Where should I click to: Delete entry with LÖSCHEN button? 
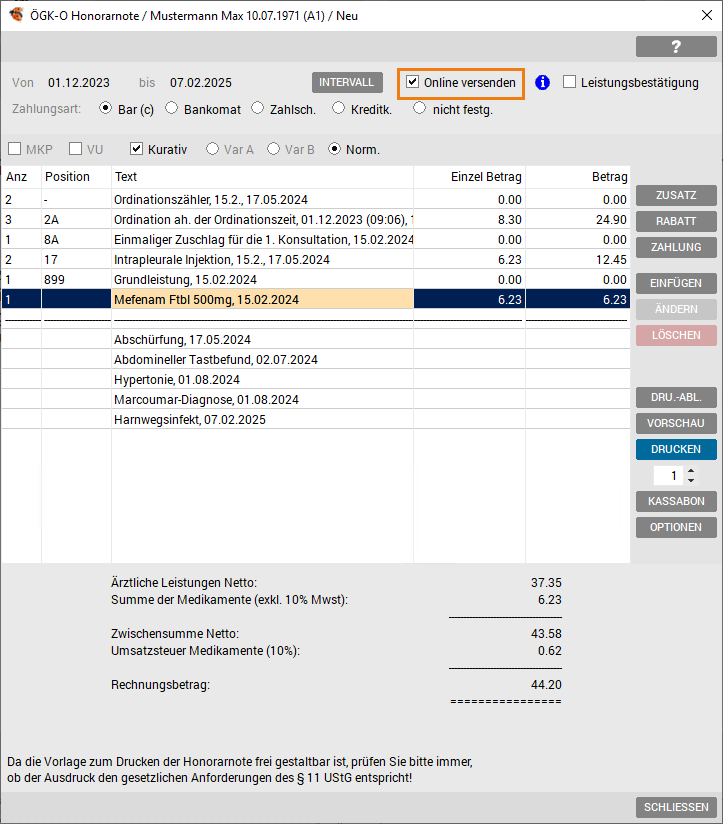(x=676, y=335)
